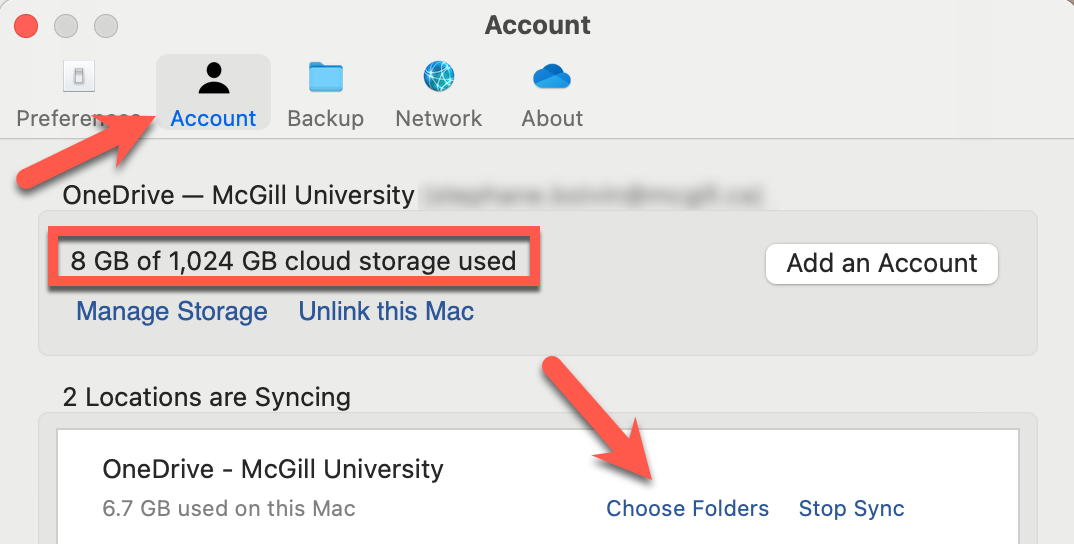Click the Stop Sync link
The height and width of the screenshot is (544, 1074).
(x=851, y=508)
